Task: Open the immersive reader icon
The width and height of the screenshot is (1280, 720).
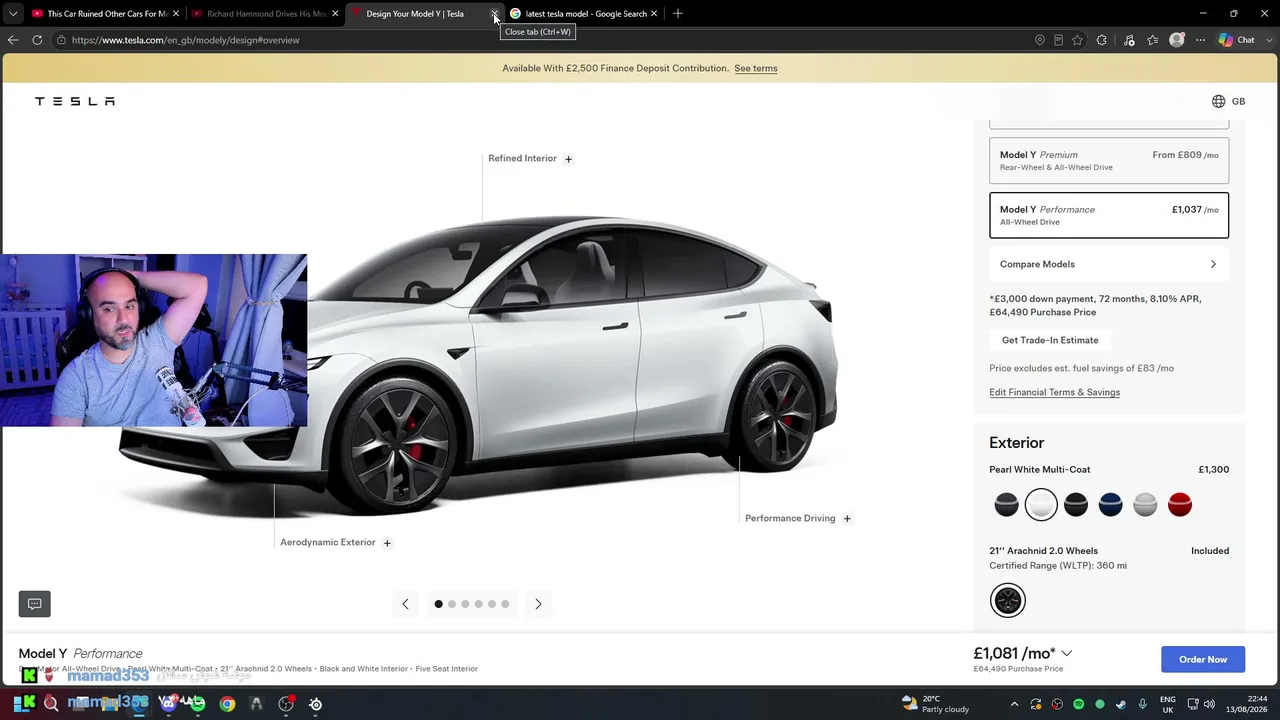Action: pyautogui.click(x=1059, y=40)
